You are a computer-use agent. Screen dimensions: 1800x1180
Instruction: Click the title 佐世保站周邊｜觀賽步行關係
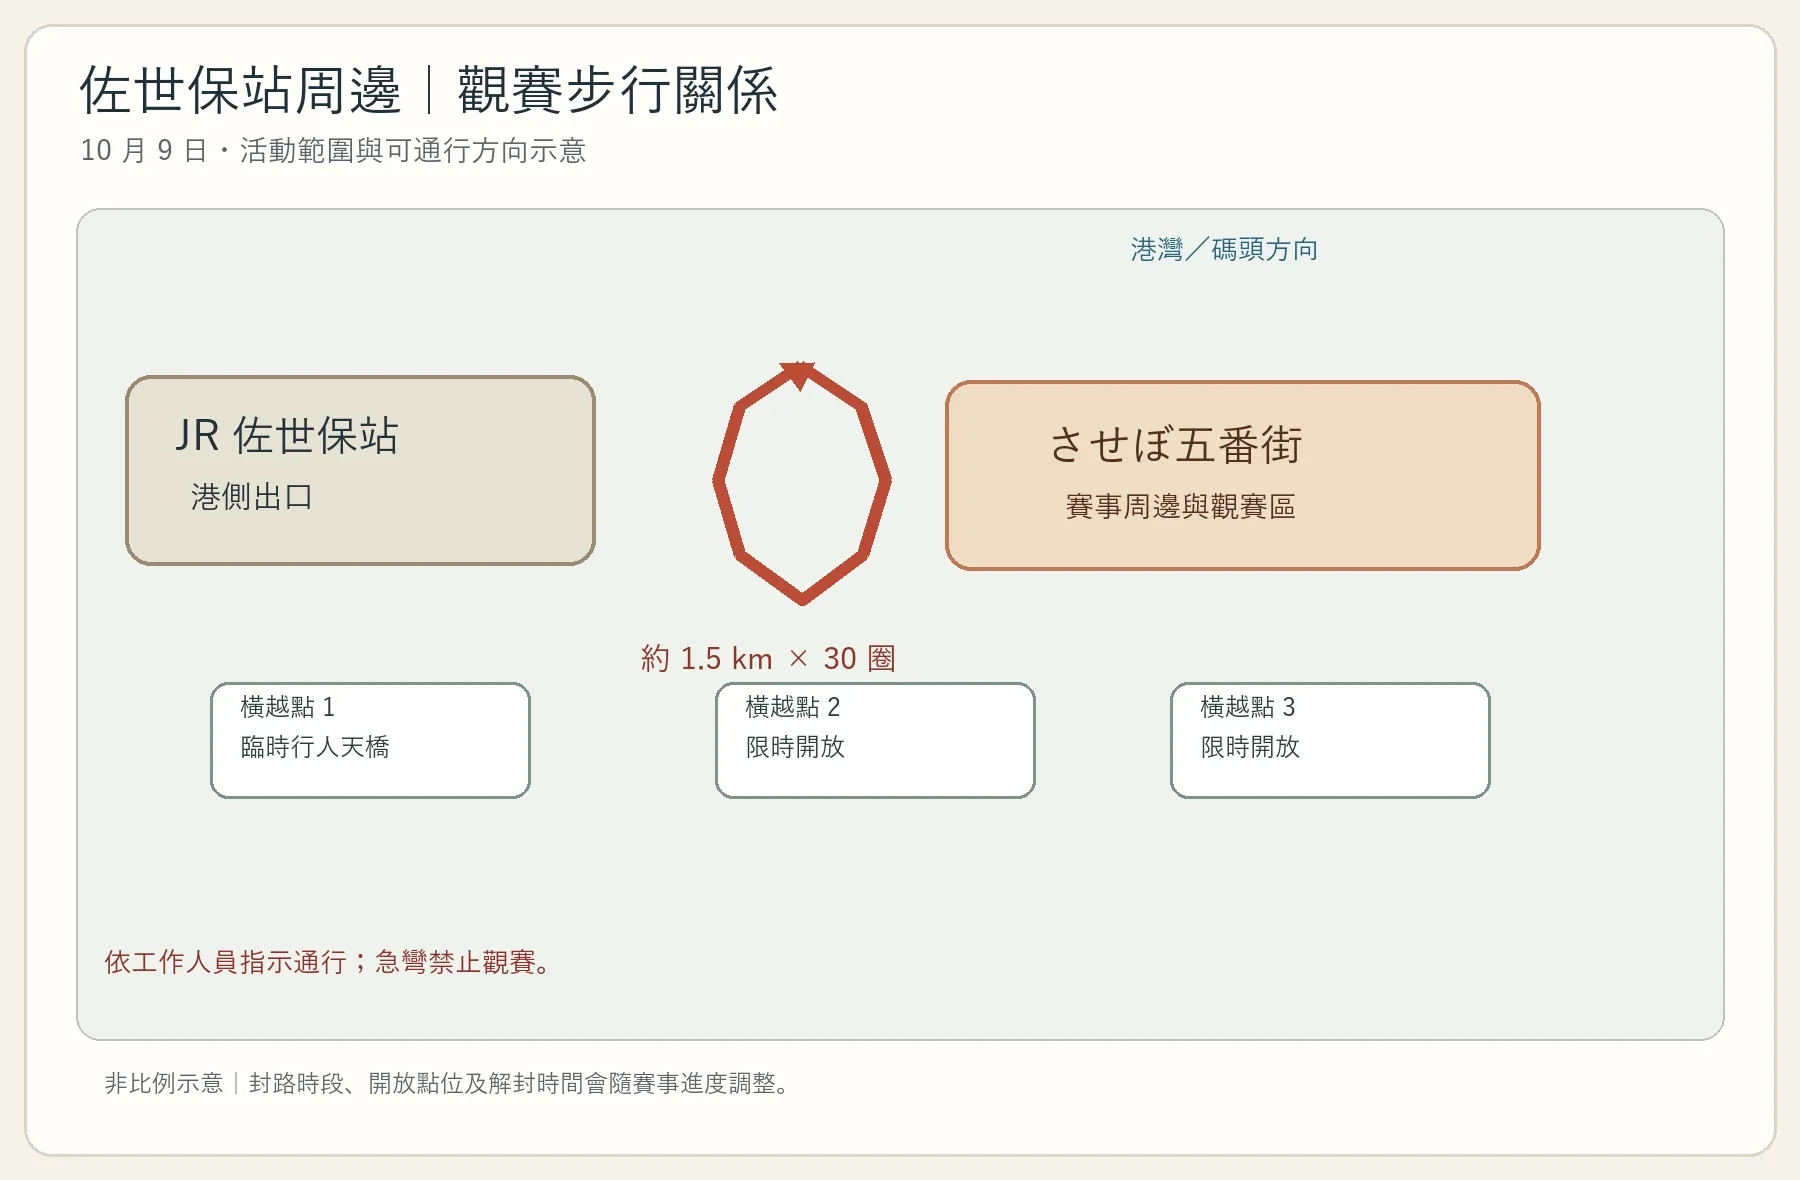[x=429, y=90]
